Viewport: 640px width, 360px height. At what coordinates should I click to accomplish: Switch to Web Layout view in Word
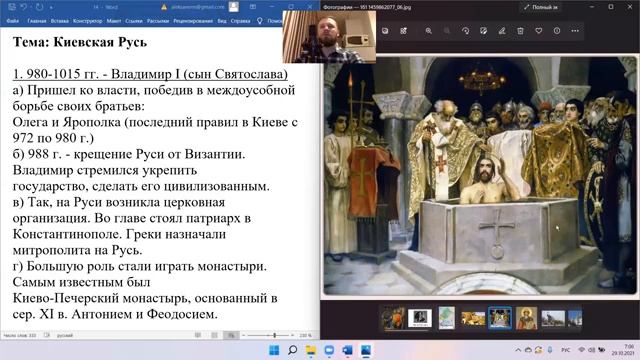(x=231, y=335)
